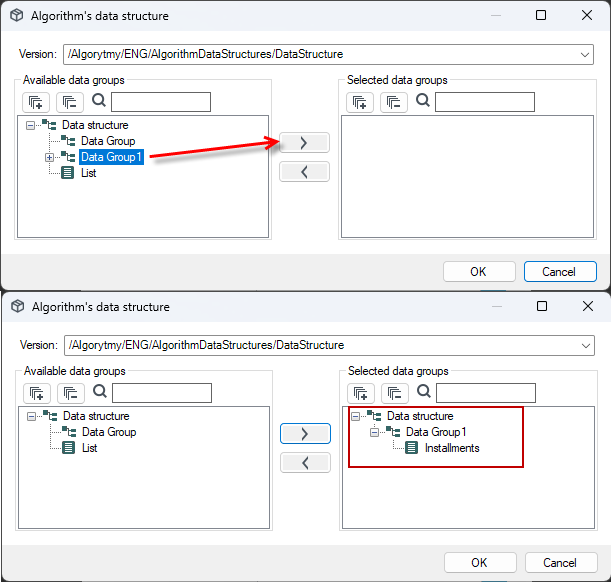Open Version dropdown in bottom window

click(x=586, y=346)
